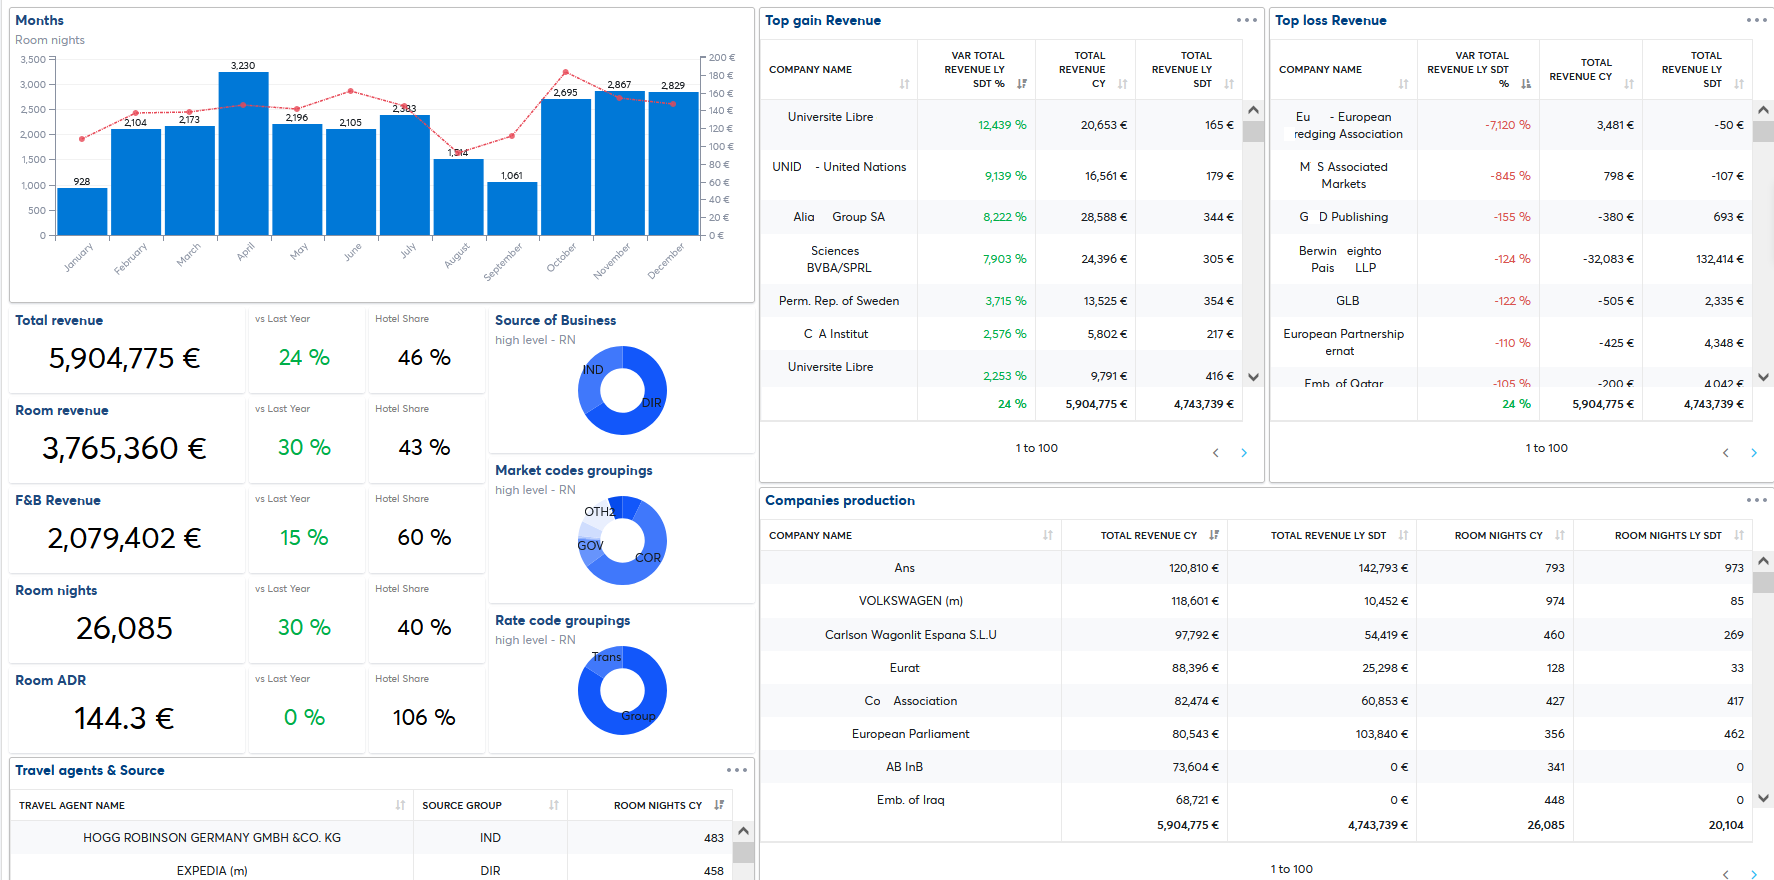Screen dimensions: 1774x880
Task: Sort Top loss table by Company Name
Action: pyautogui.click(x=1403, y=84)
